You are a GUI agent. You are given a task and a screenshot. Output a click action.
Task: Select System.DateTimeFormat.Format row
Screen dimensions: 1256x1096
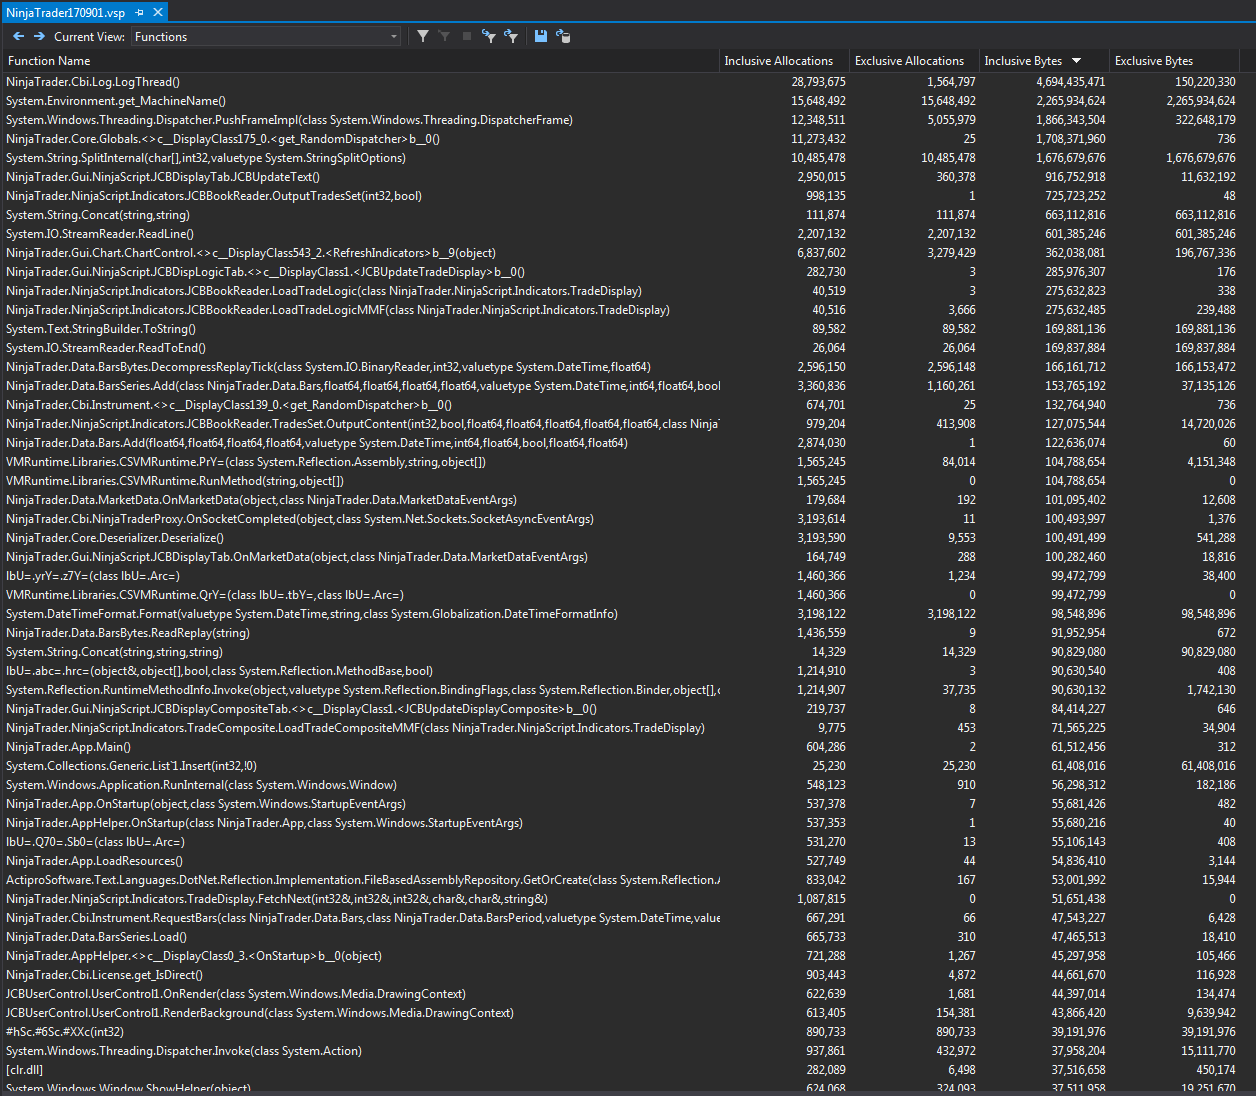[x=620, y=614]
